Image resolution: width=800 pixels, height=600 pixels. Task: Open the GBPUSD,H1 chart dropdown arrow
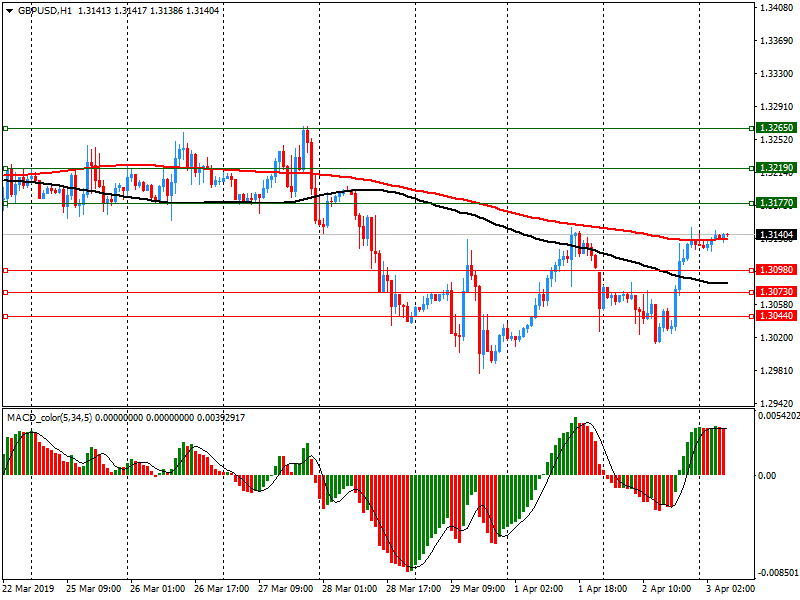point(9,10)
